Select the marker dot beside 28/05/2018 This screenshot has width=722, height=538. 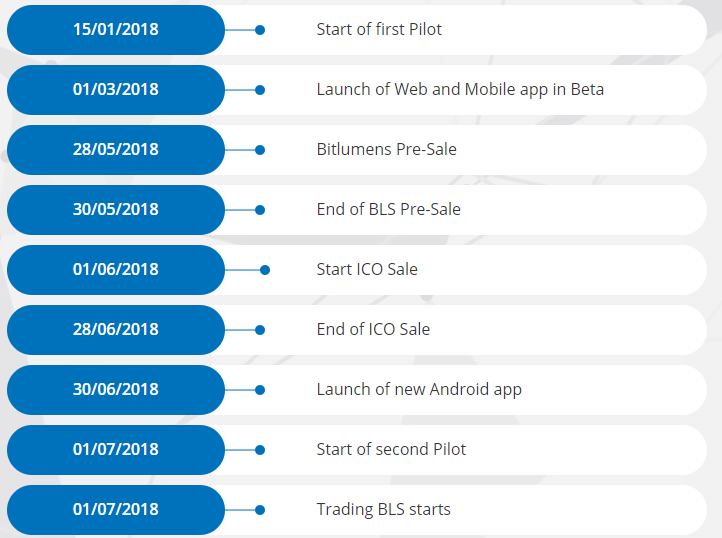click(x=260, y=150)
